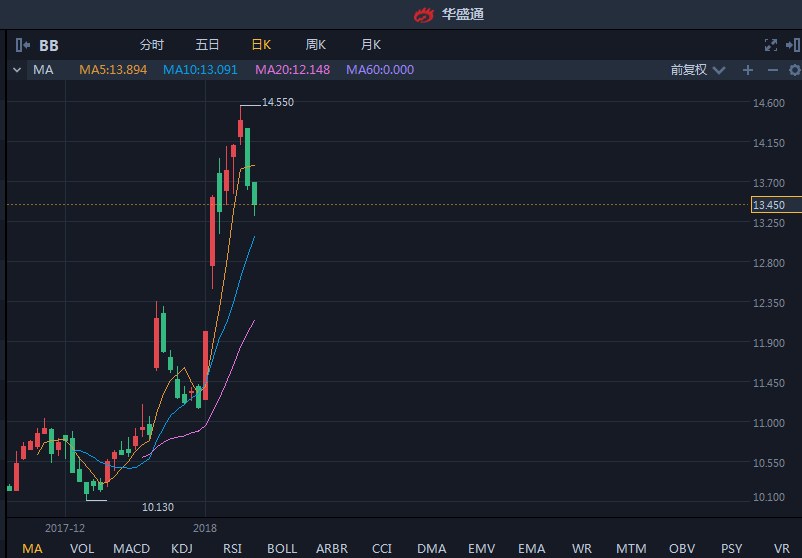802x558 pixels.
Task: Select the MACD indicator tab
Action: pyautogui.click(x=131, y=549)
